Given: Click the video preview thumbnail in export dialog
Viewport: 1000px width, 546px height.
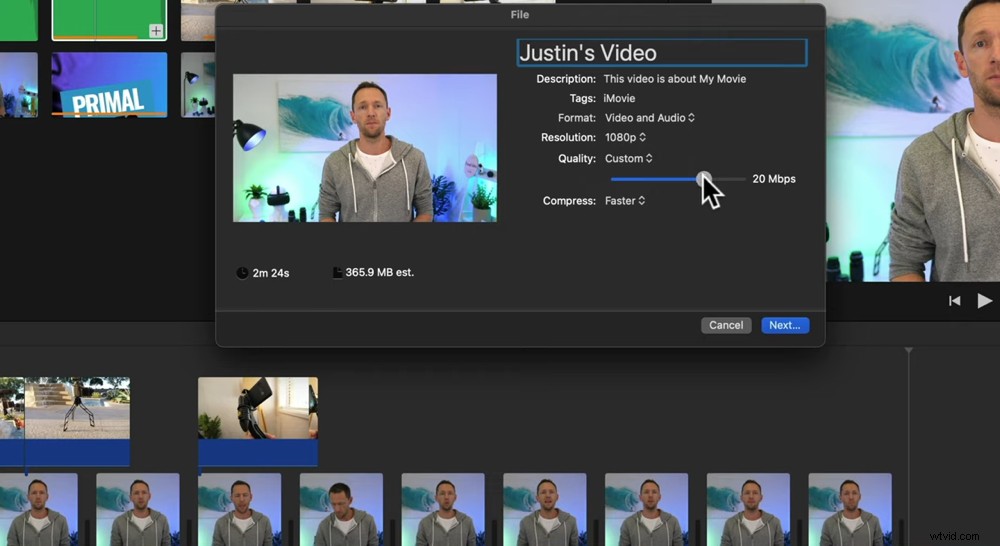Looking at the screenshot, I should click(x=365, y=148).
